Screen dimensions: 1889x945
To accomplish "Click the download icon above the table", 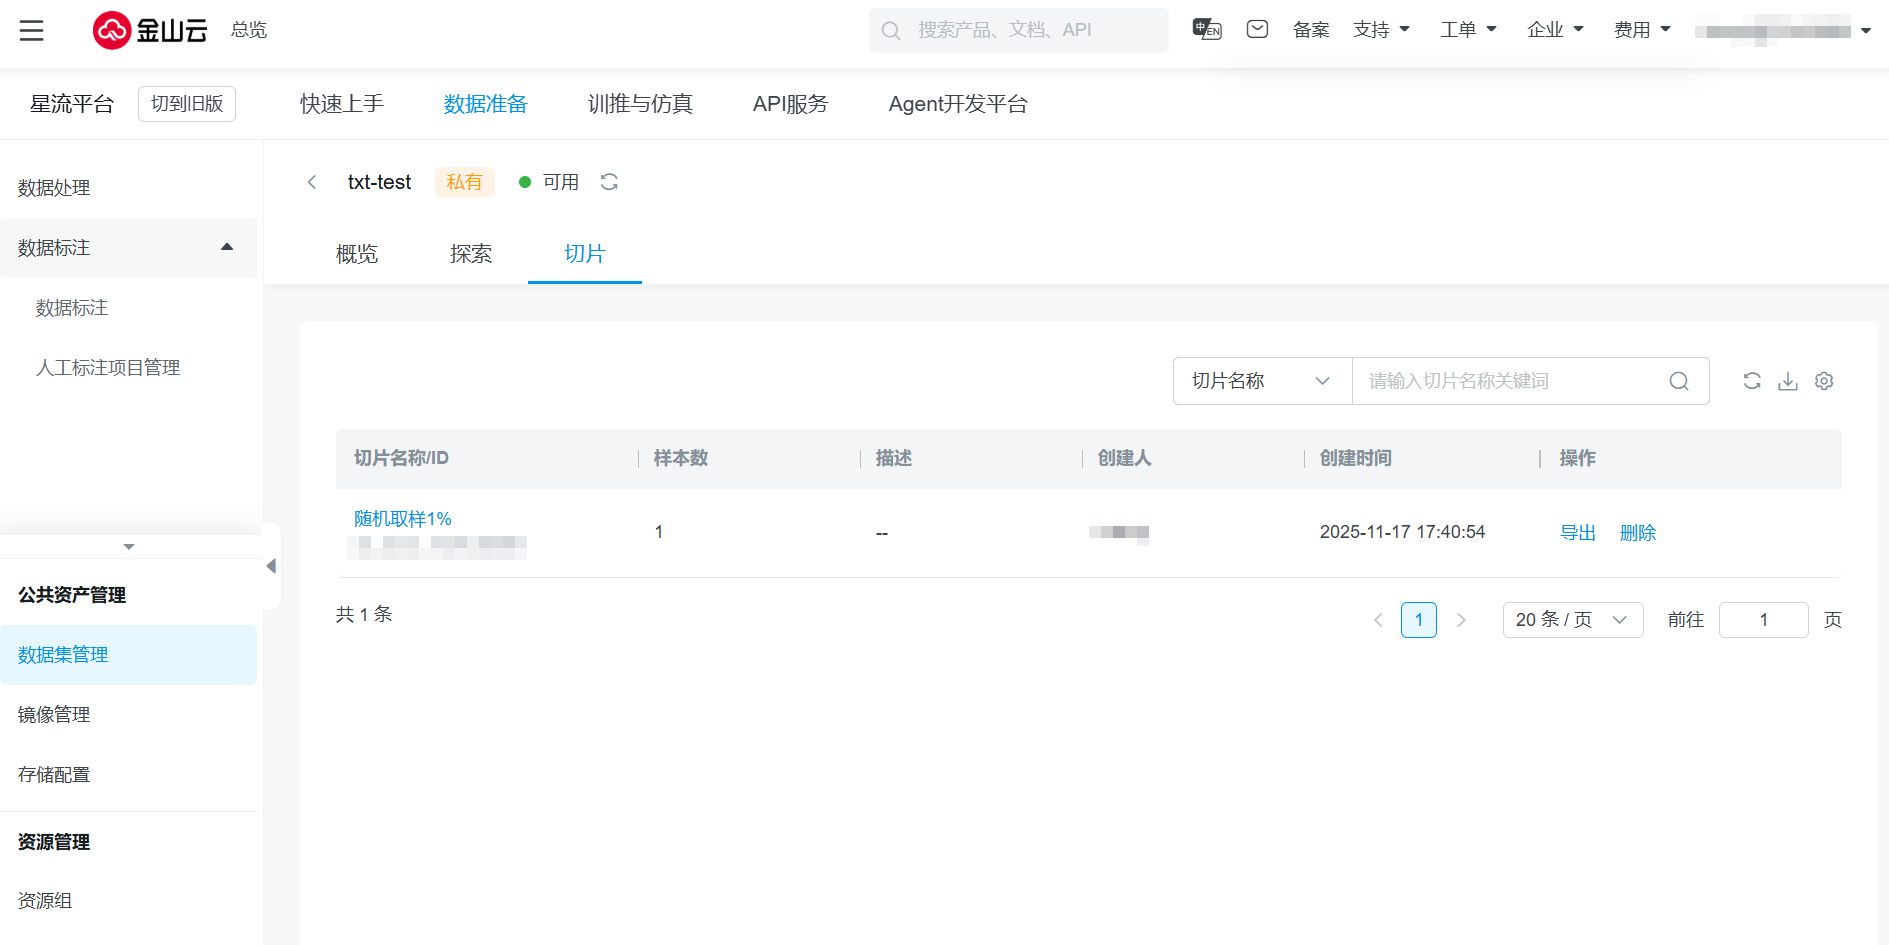I will (1788, 381).
